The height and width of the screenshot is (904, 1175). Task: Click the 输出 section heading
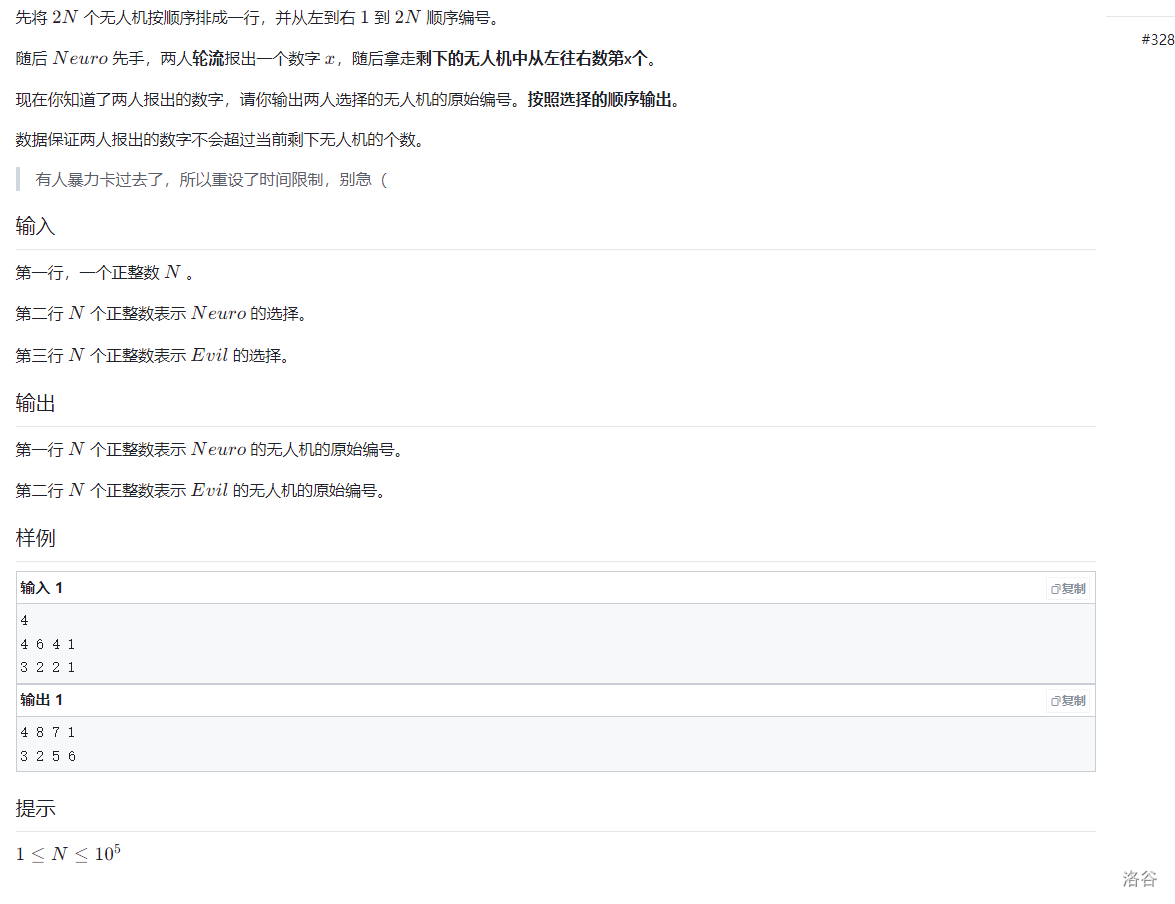click(x=36, y=404)
